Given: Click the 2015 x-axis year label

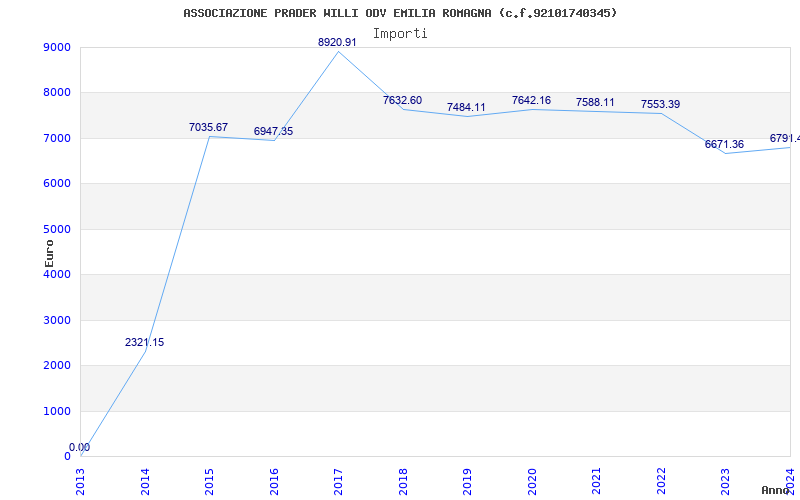Looking at the screenshot, I should click(x=209, y=481).
